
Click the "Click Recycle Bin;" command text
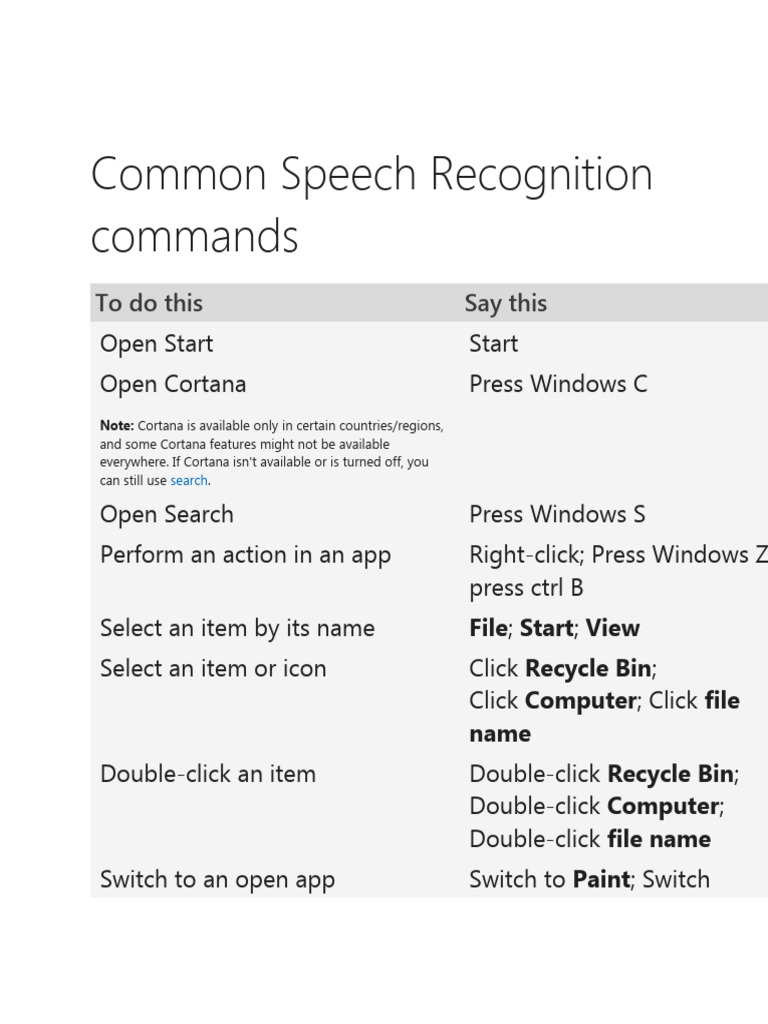tap(563, 668)
